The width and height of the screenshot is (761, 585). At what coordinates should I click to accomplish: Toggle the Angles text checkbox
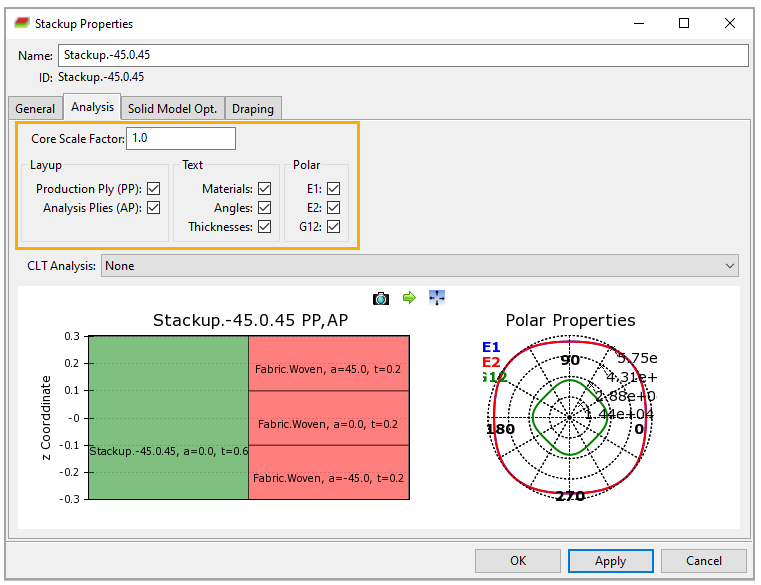264,208
